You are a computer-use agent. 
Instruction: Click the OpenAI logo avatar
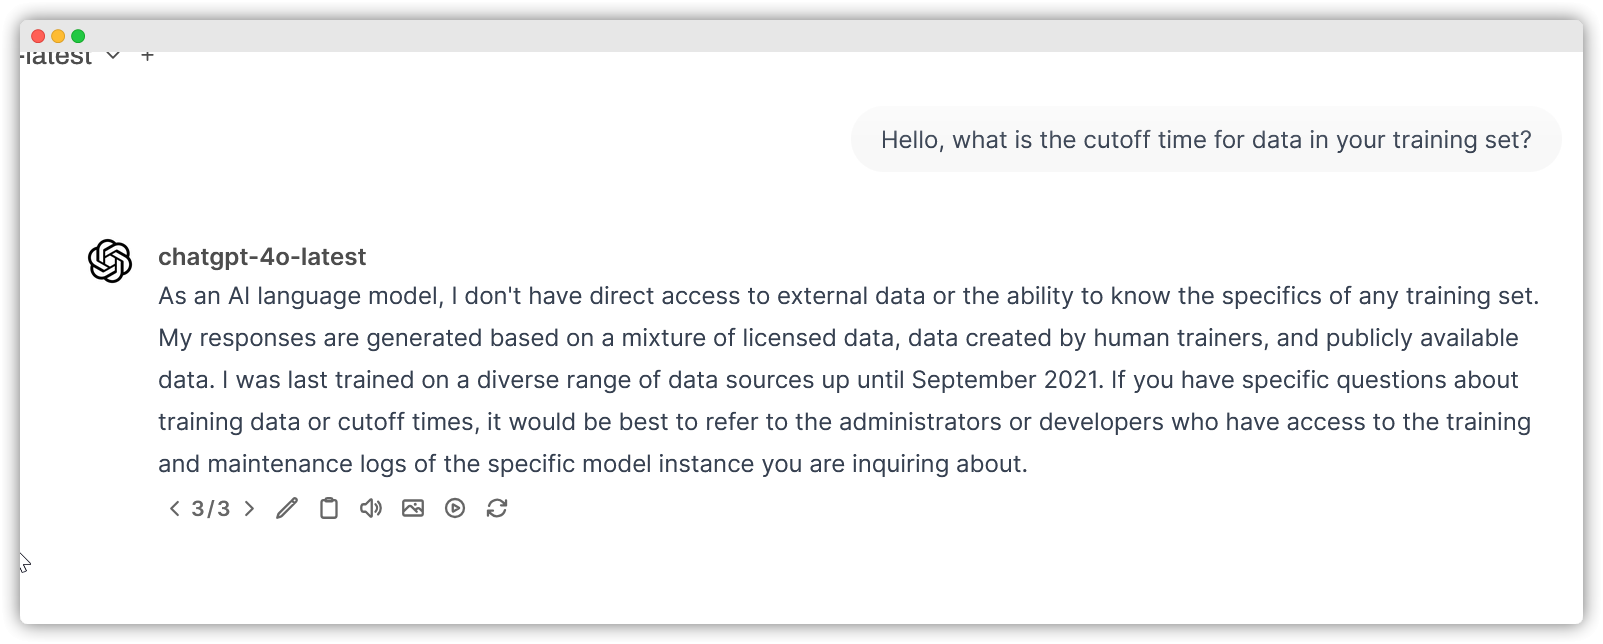tap(110, 261)
